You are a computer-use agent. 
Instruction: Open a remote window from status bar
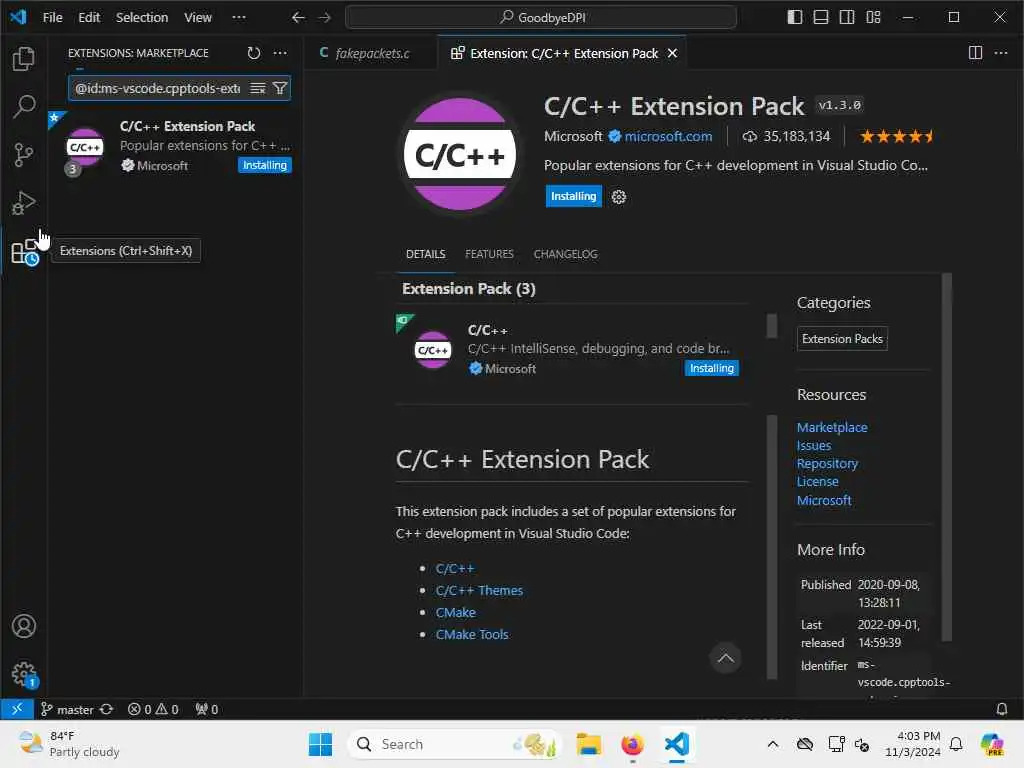click(x=17, y=709)
